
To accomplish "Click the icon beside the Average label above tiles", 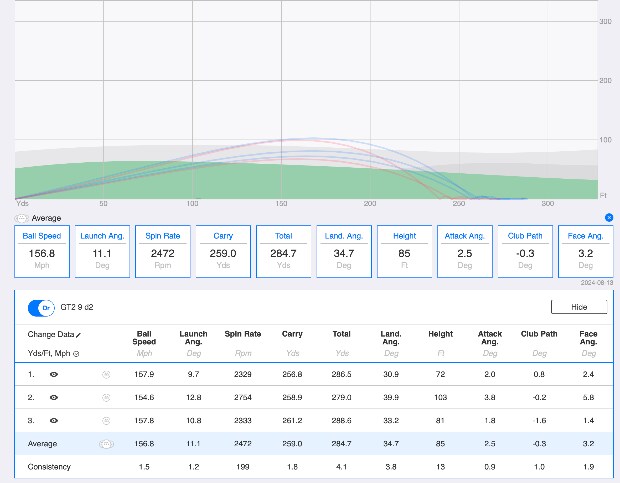I will [x=22, y=218].
